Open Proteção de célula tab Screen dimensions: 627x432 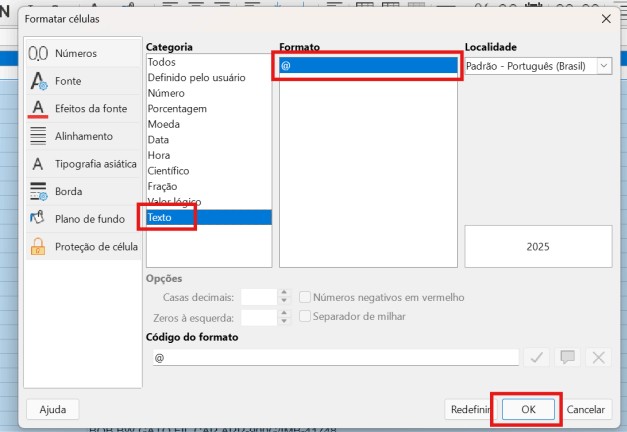pos(84,246)
